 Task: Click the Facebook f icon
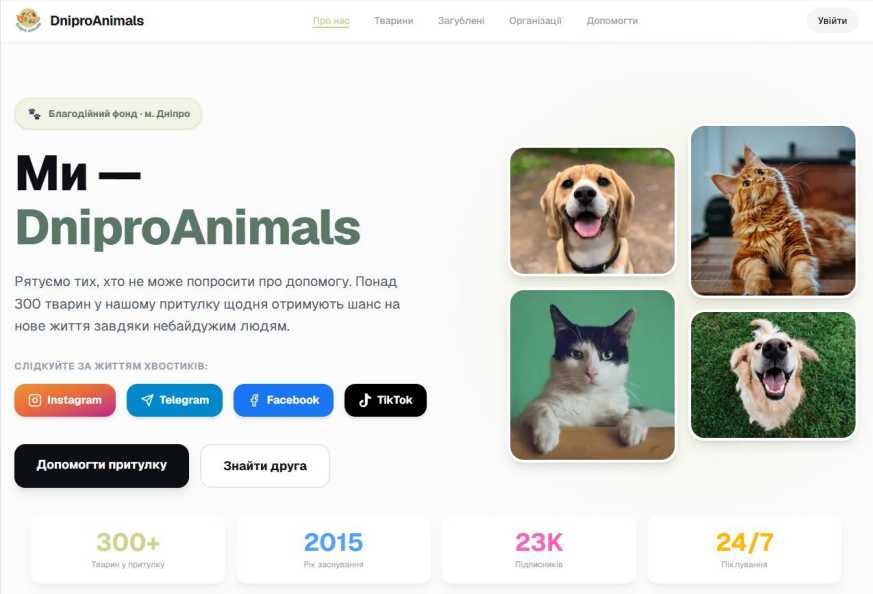(254, 400)
